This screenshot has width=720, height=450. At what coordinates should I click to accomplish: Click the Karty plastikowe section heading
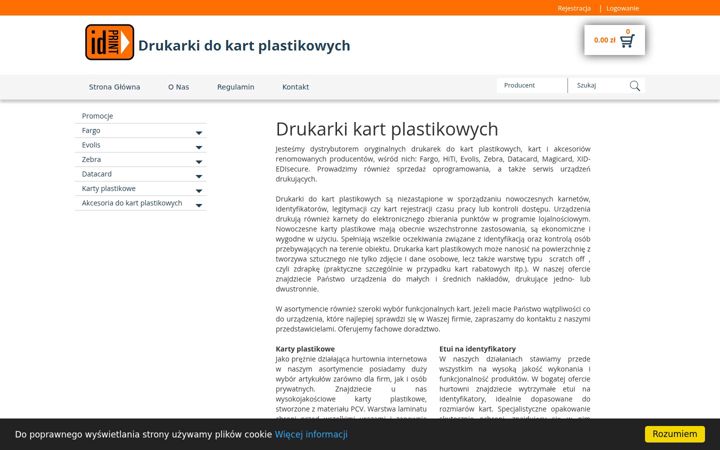click(305, 349)
